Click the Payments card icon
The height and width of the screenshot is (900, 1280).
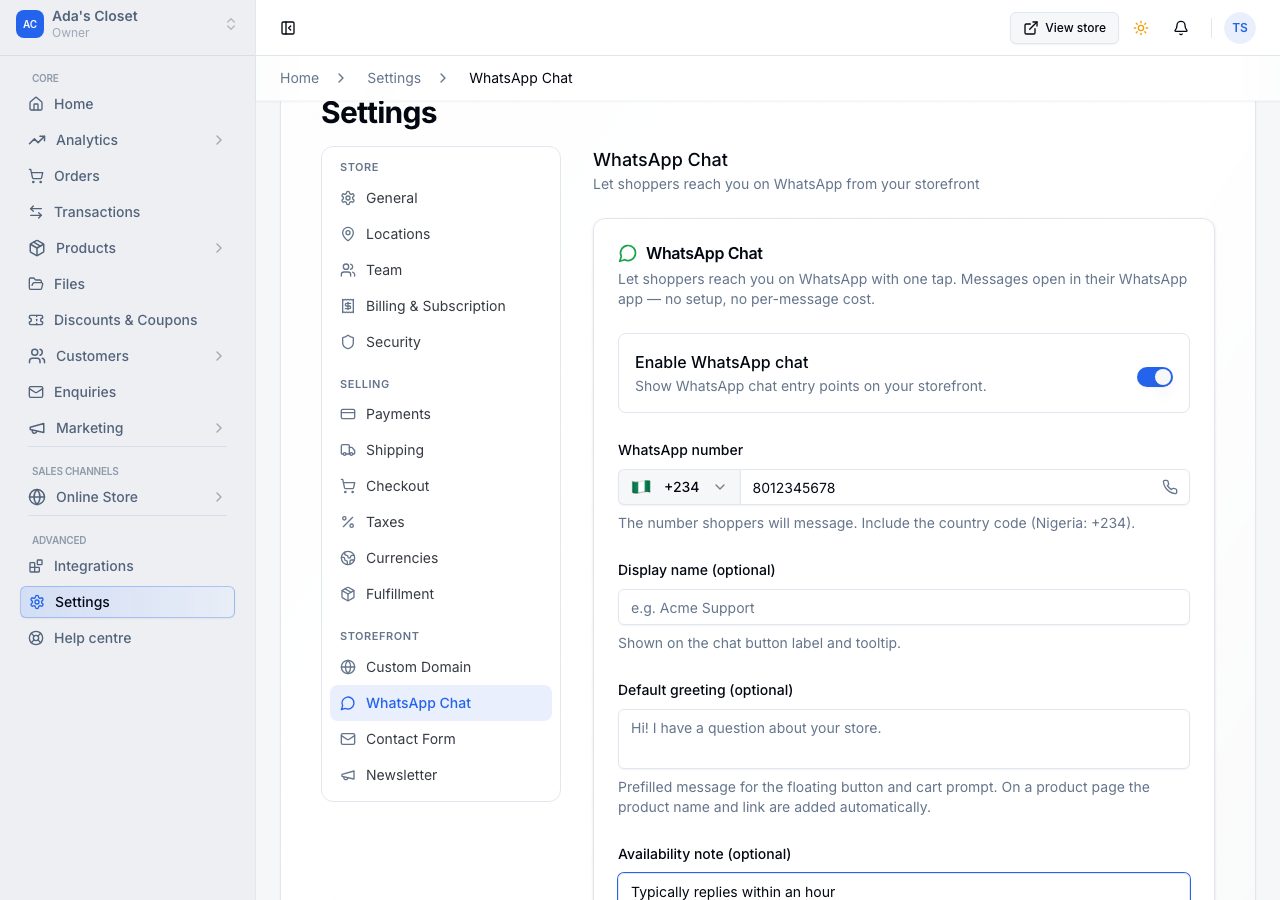348,414
